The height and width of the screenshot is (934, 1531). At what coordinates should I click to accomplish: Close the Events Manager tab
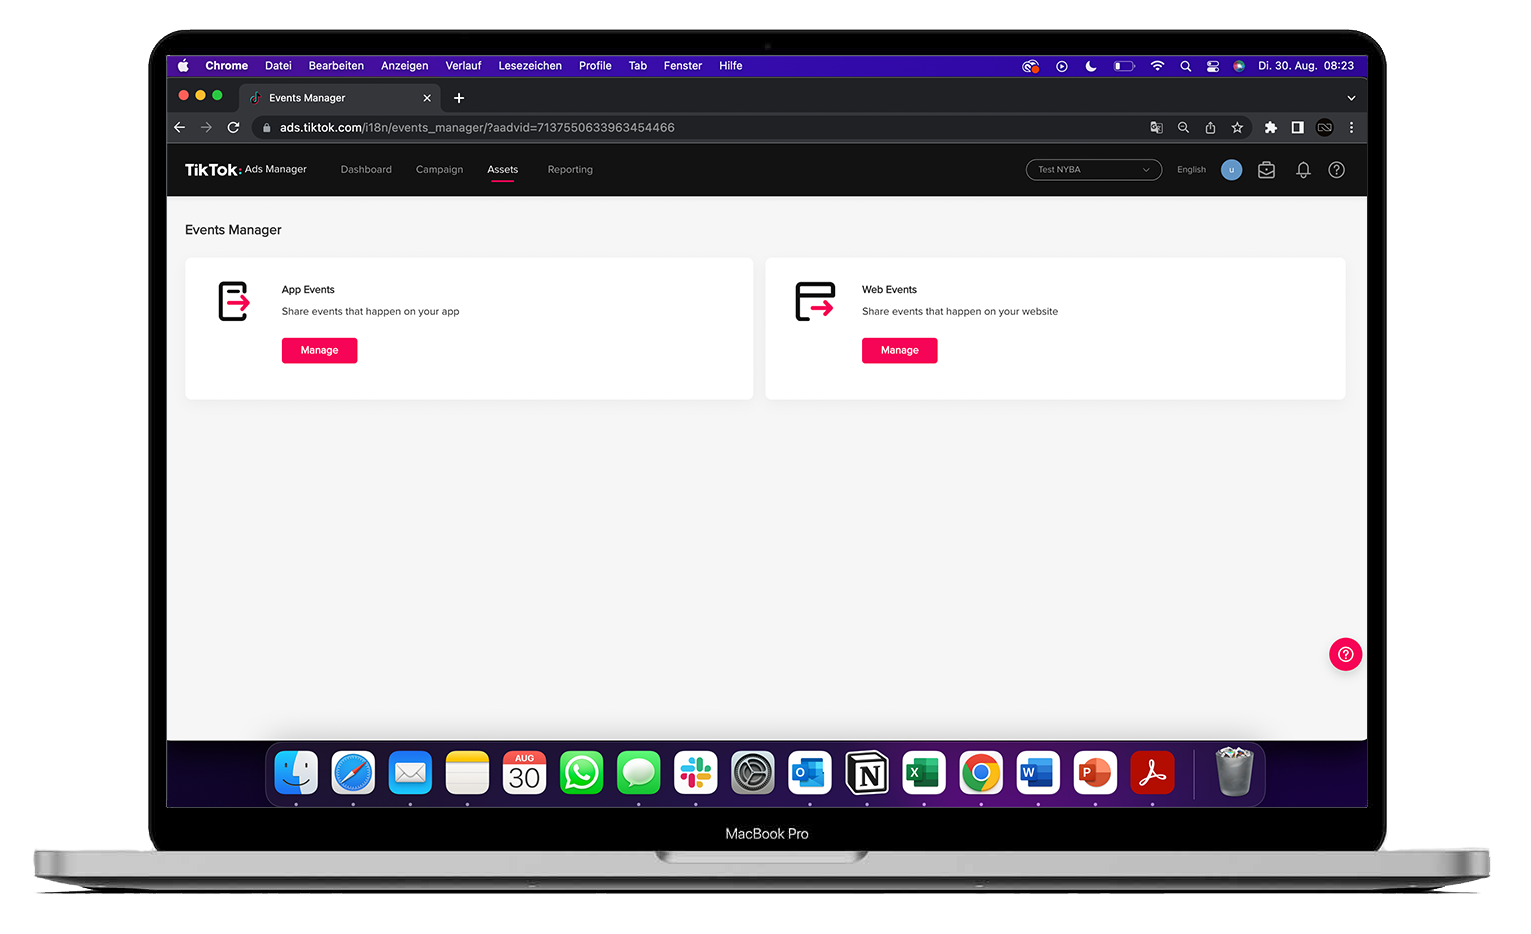(x=427, y=98)
